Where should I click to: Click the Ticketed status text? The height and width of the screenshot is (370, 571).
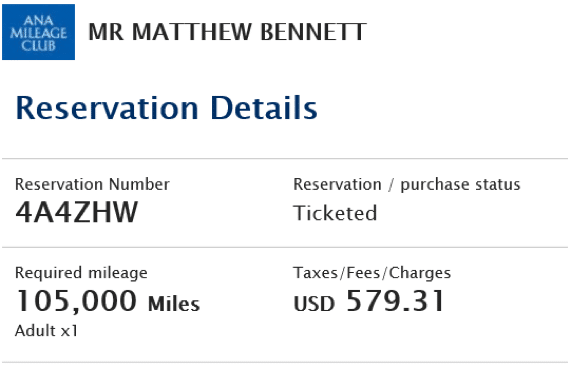[x=335, y=213]
